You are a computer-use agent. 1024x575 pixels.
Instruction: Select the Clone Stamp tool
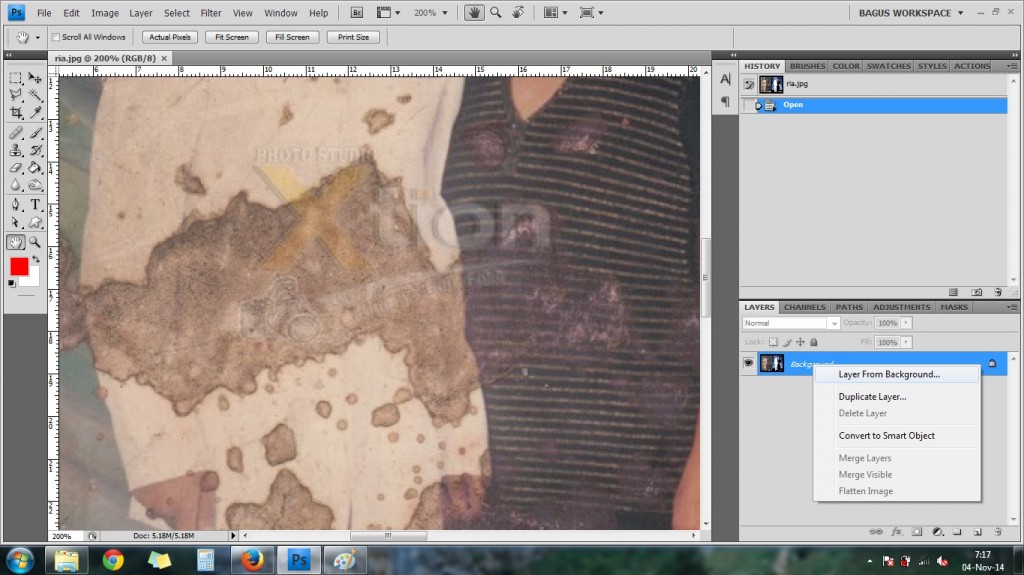tap(16, 150)
